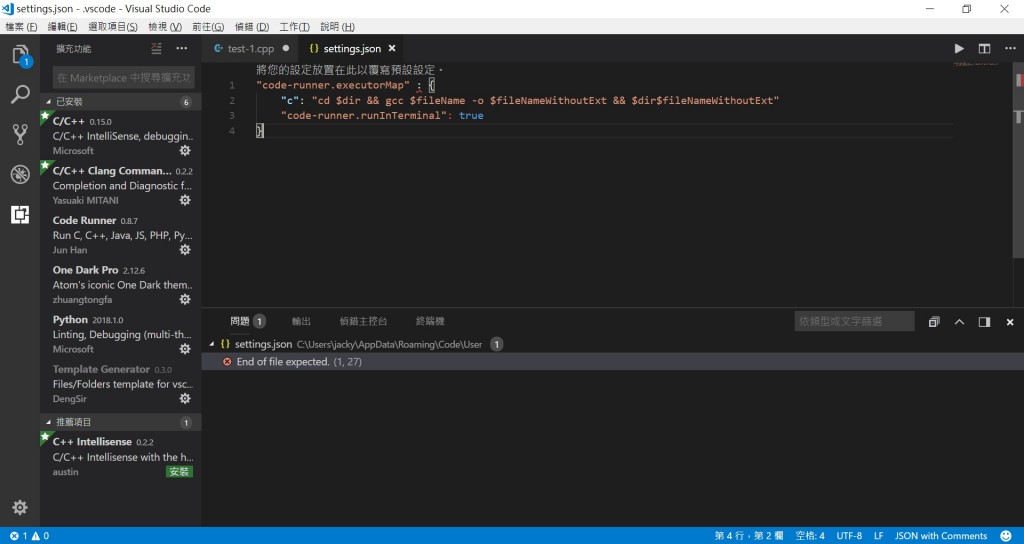The width and height of the screenshot is (1024, 544).
Task: Click the problems filter input field
Action: tap(854, 321)
